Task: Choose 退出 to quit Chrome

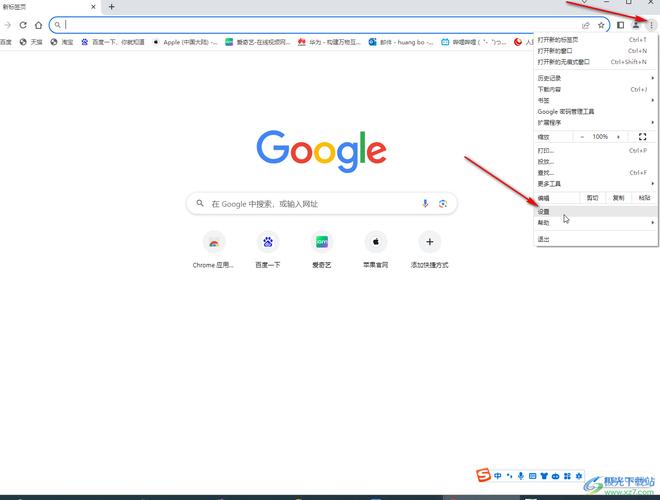Action: [x=596, y=239]
